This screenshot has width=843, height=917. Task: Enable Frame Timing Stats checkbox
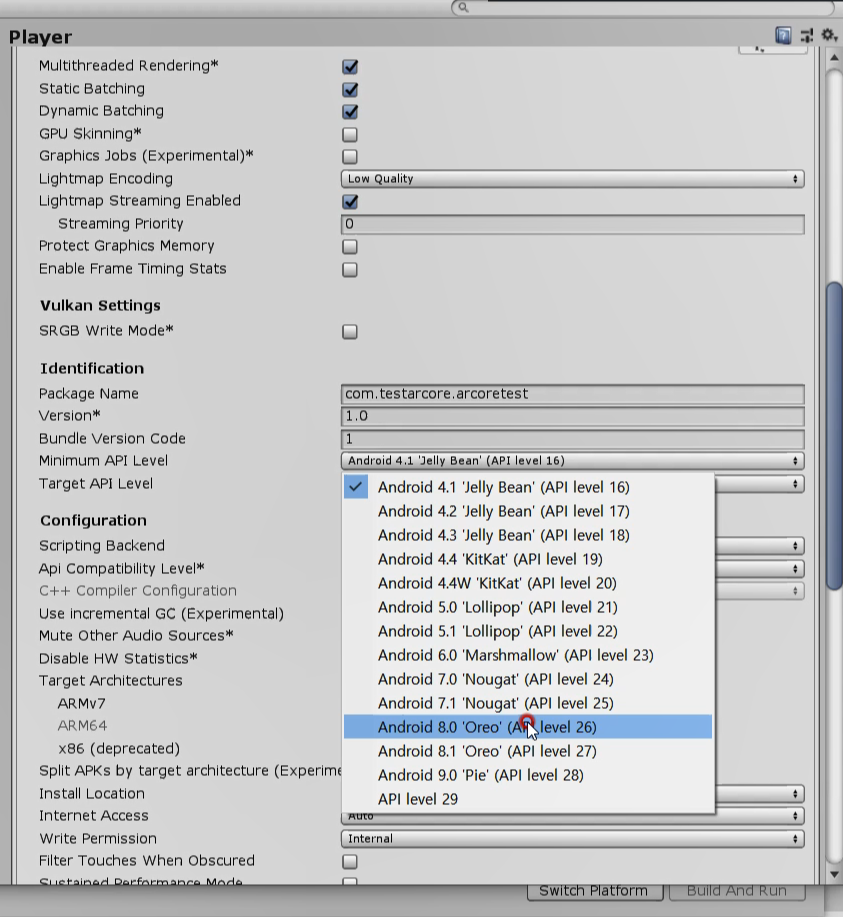tap(350, 270)
